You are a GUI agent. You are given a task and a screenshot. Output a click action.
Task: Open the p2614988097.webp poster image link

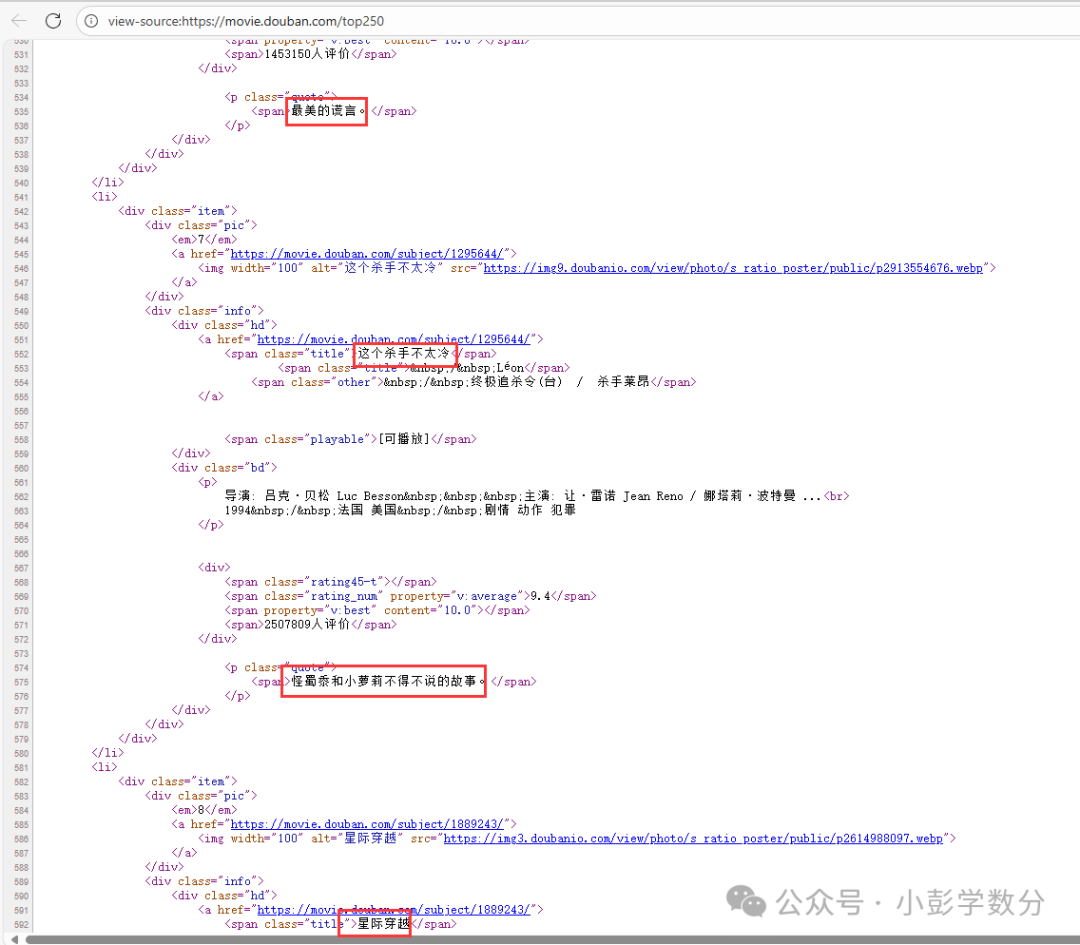[x=693, y=838]
